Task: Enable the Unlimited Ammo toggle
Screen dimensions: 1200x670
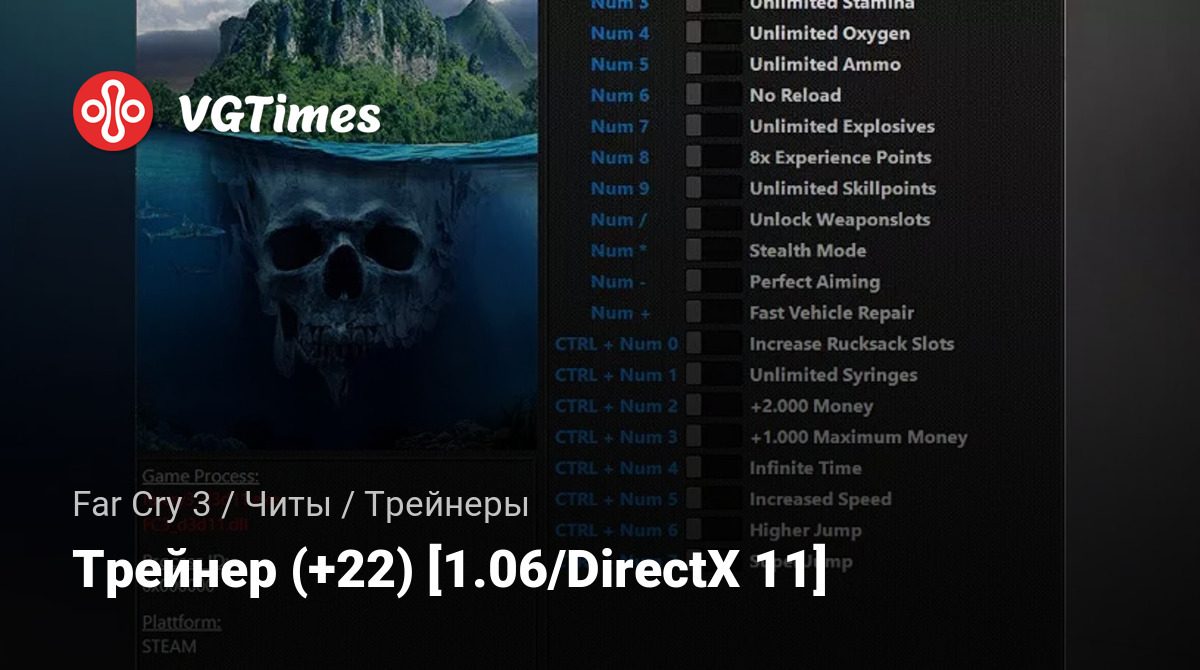Action: click(713, 64)
